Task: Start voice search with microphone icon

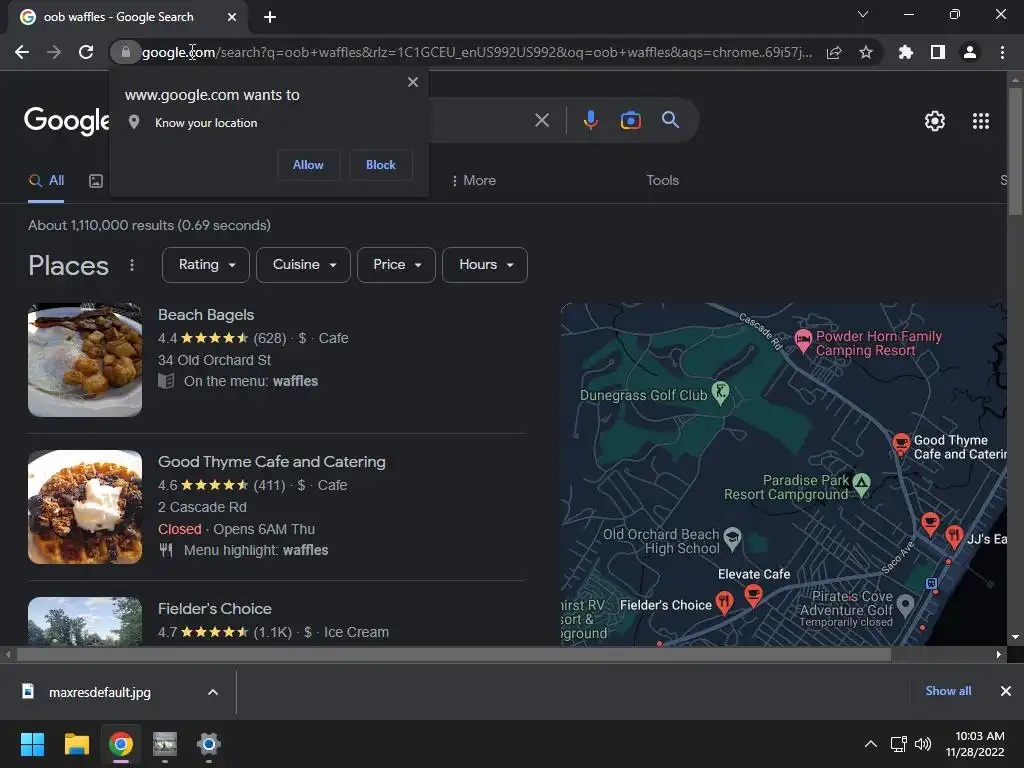Action: [x=590, y=120]
